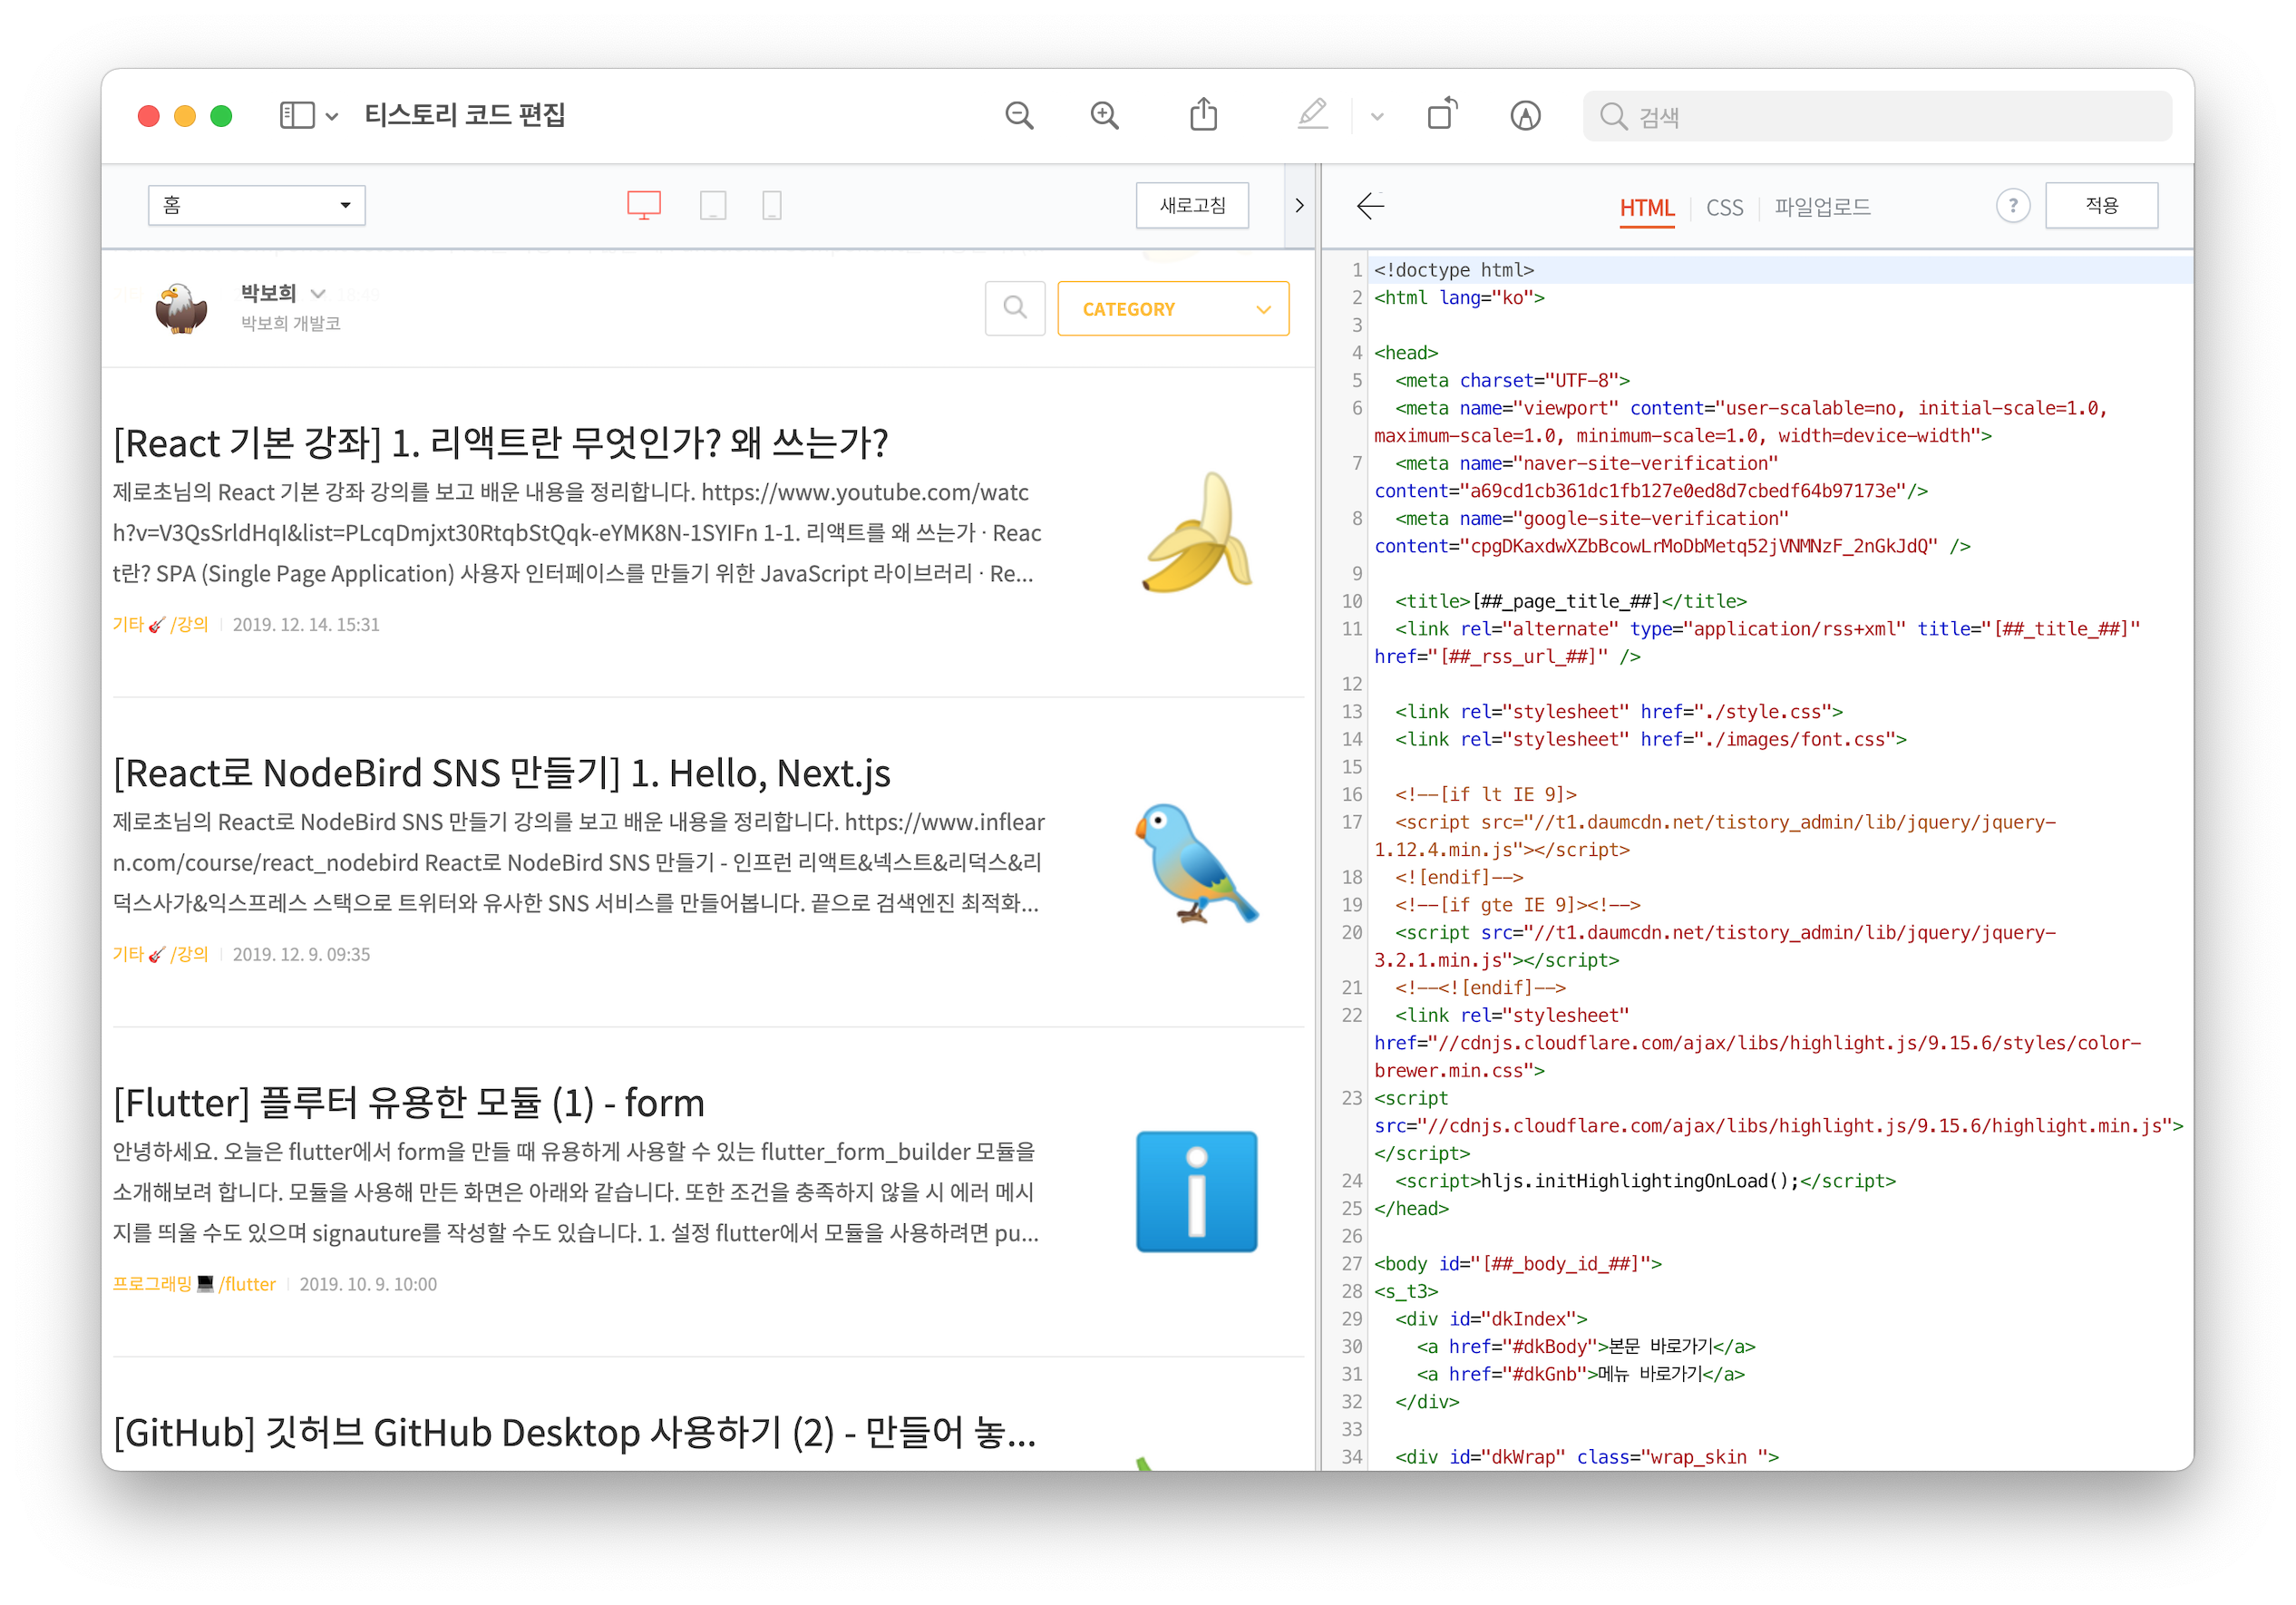Viewport: 2296px width, 1605px height.
Task: Click code line 1 doctype html
Action: tap(1453, 270)
